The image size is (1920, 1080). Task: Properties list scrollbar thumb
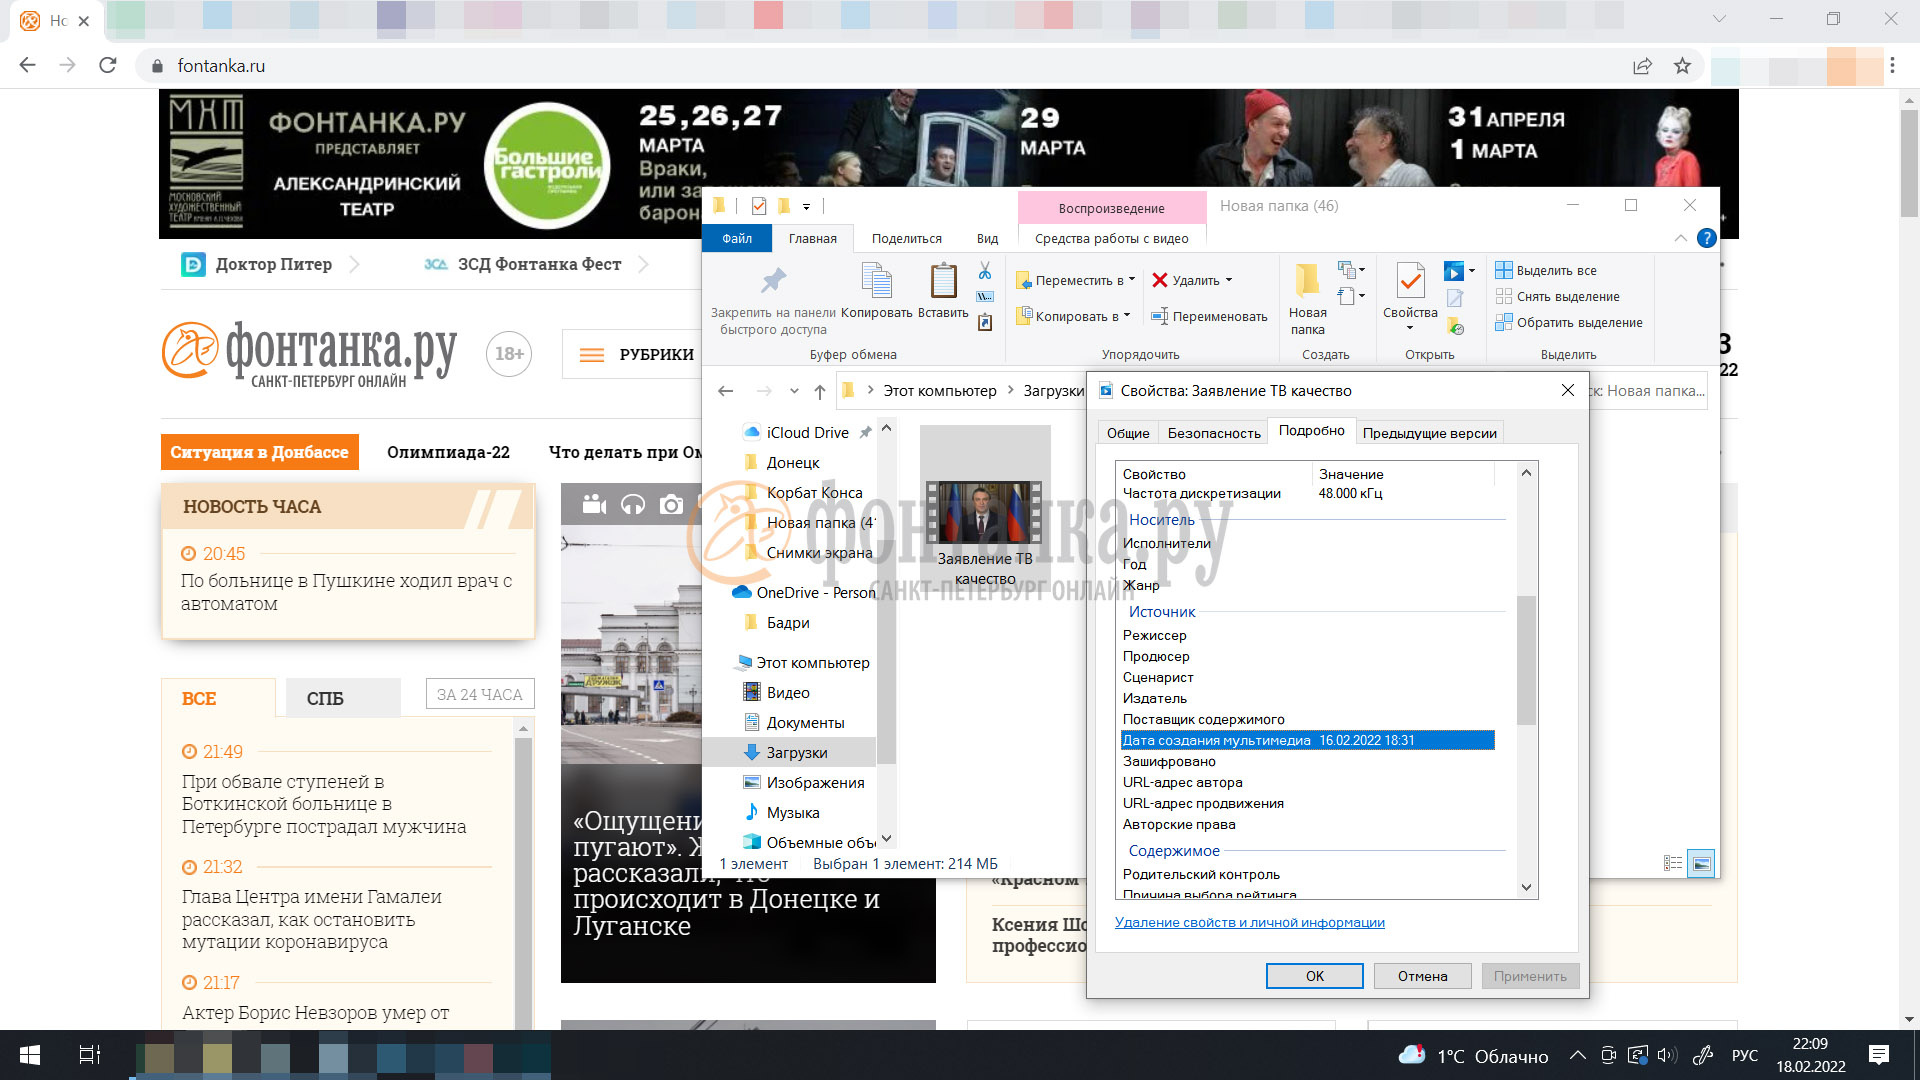[1526, 660]
